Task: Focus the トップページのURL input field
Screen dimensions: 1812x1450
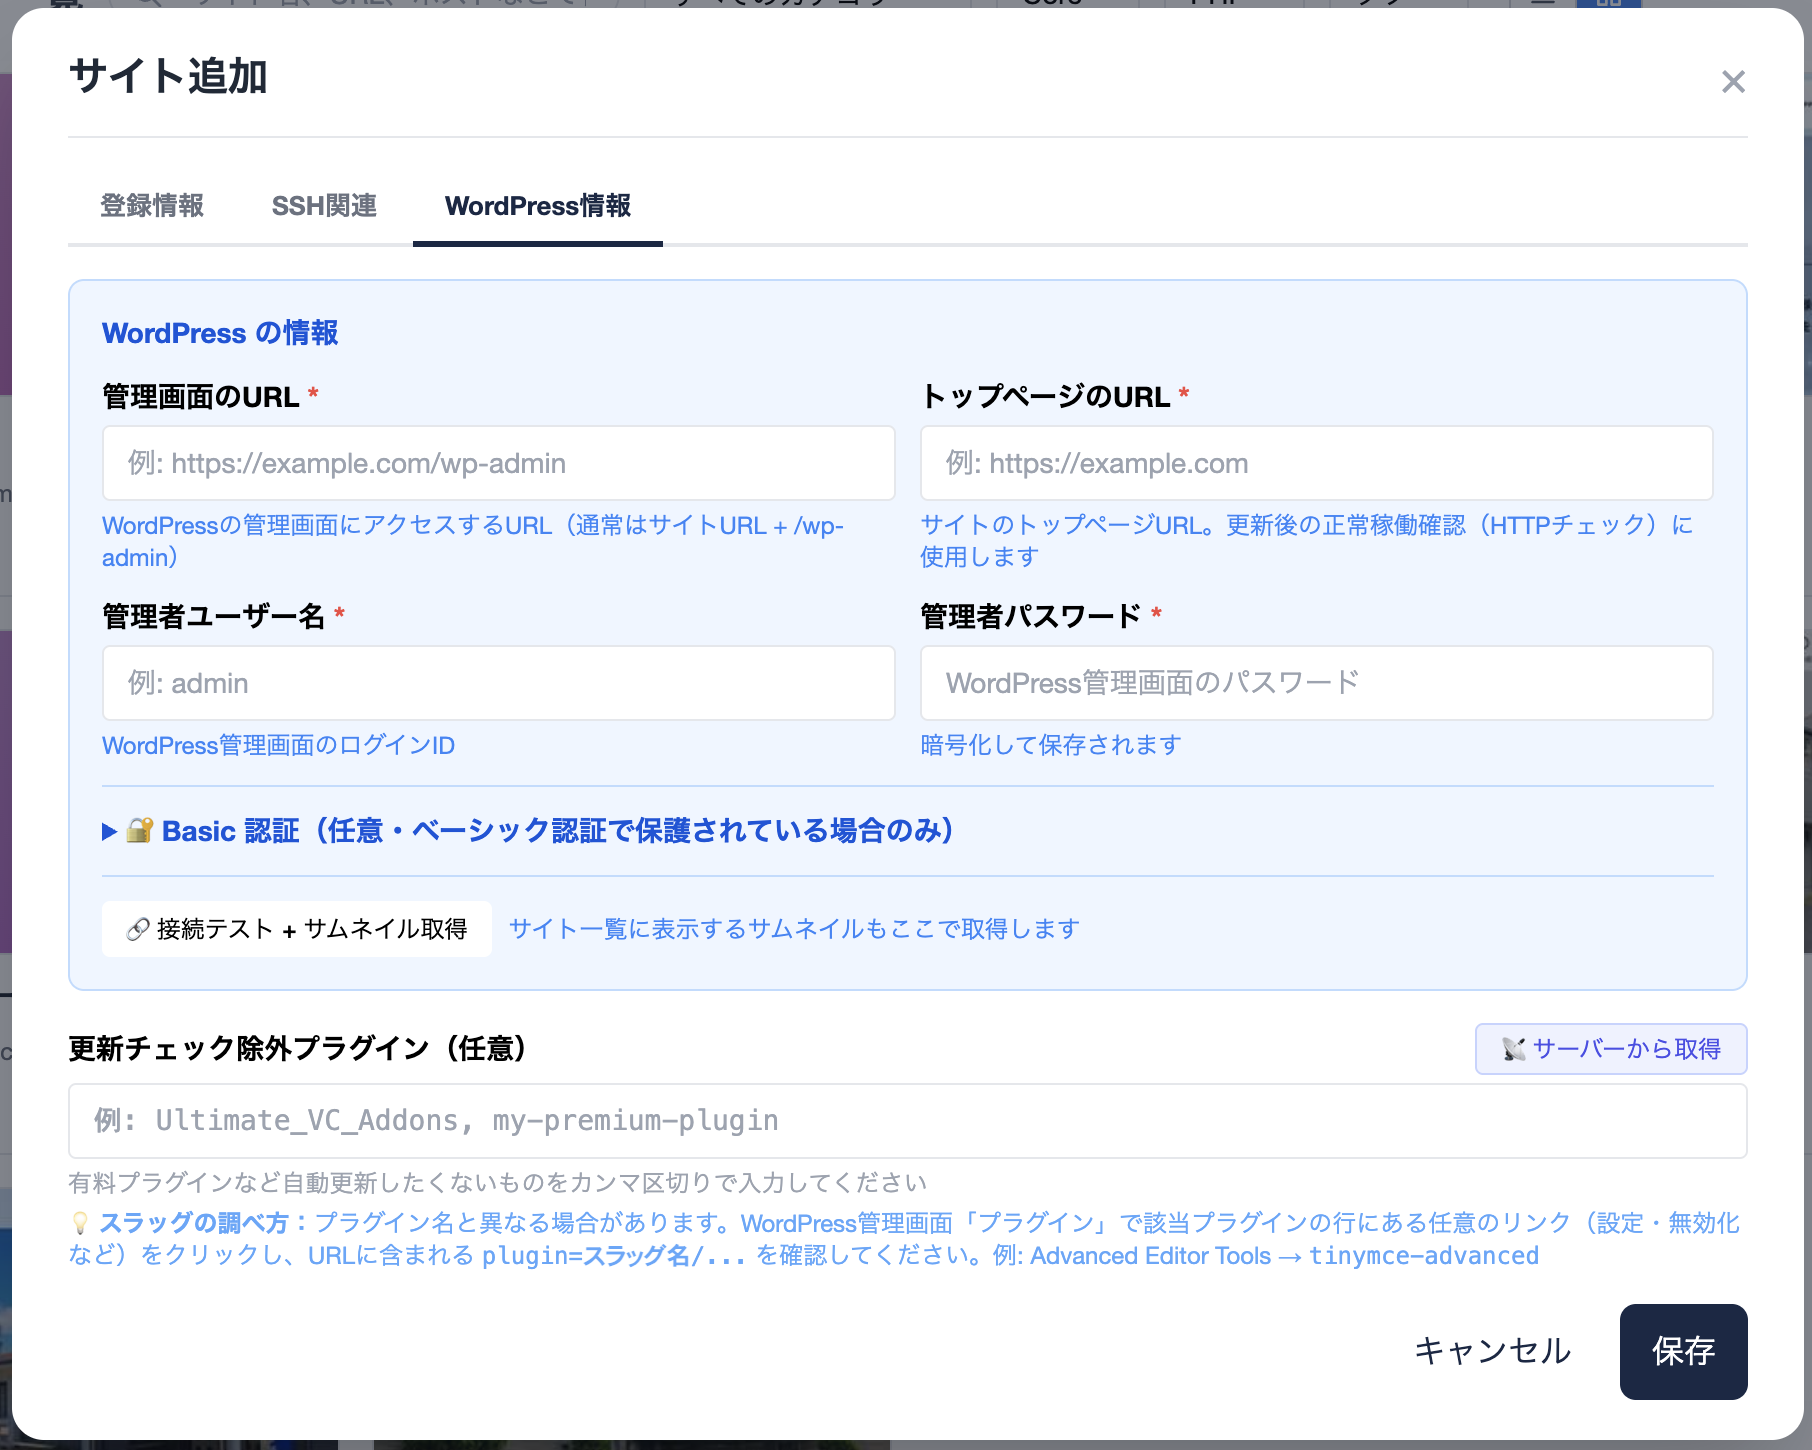Action: coord(1316,463)
